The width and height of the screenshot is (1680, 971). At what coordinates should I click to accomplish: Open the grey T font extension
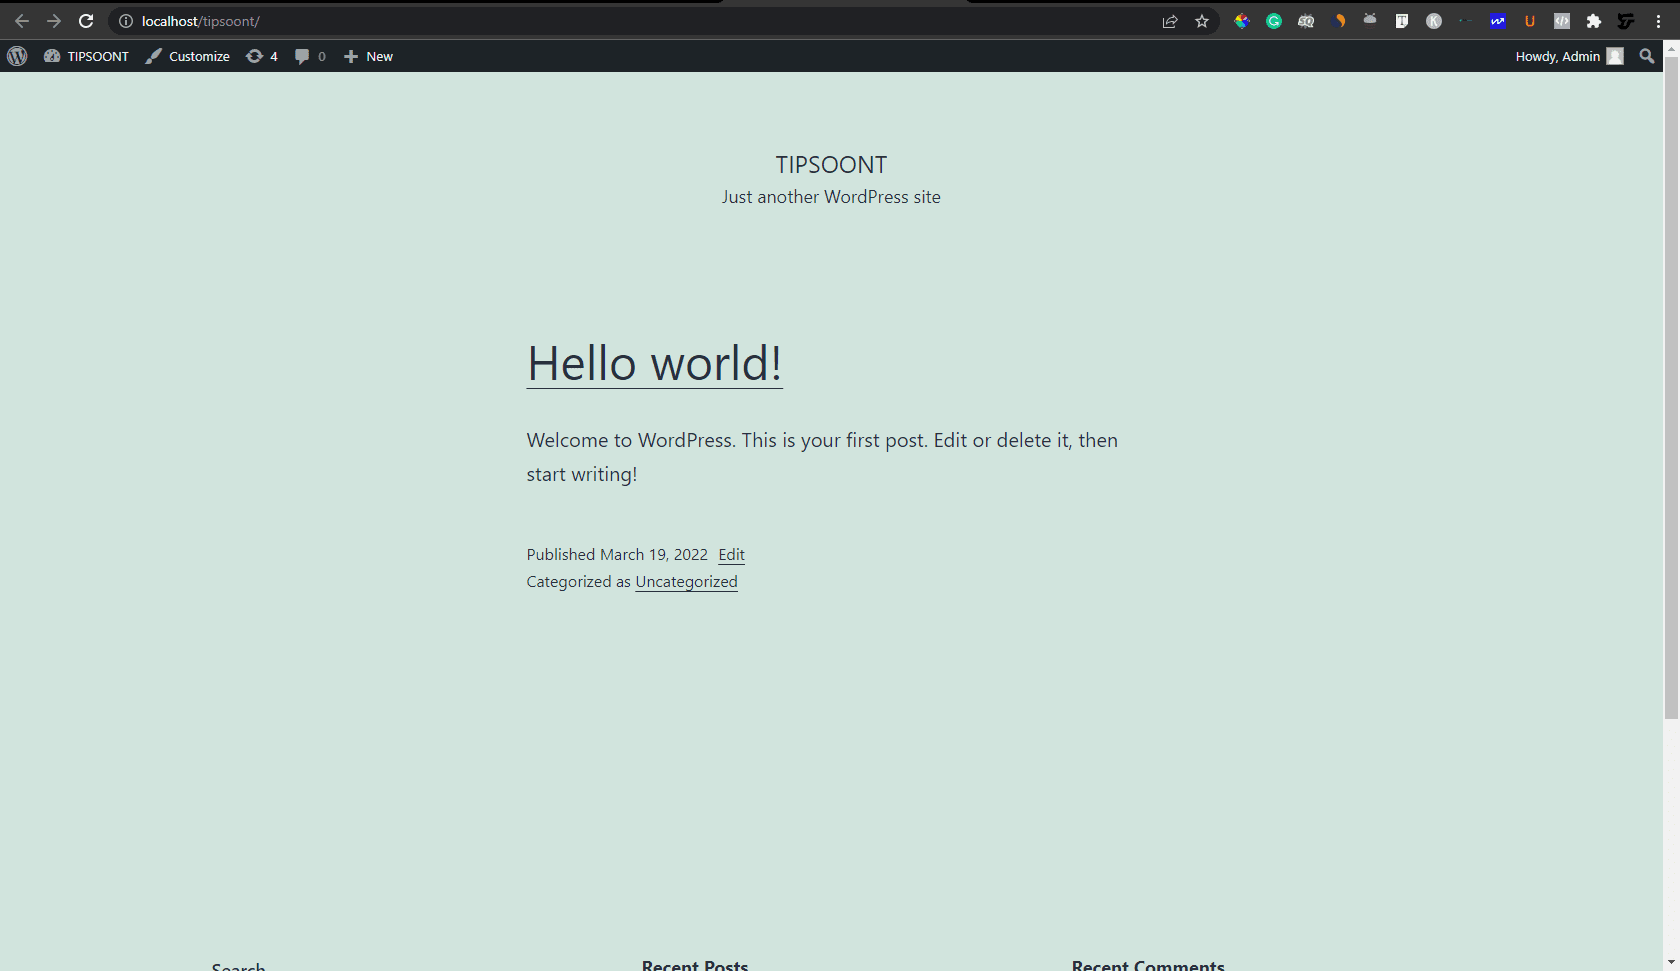click(1402, 21)
